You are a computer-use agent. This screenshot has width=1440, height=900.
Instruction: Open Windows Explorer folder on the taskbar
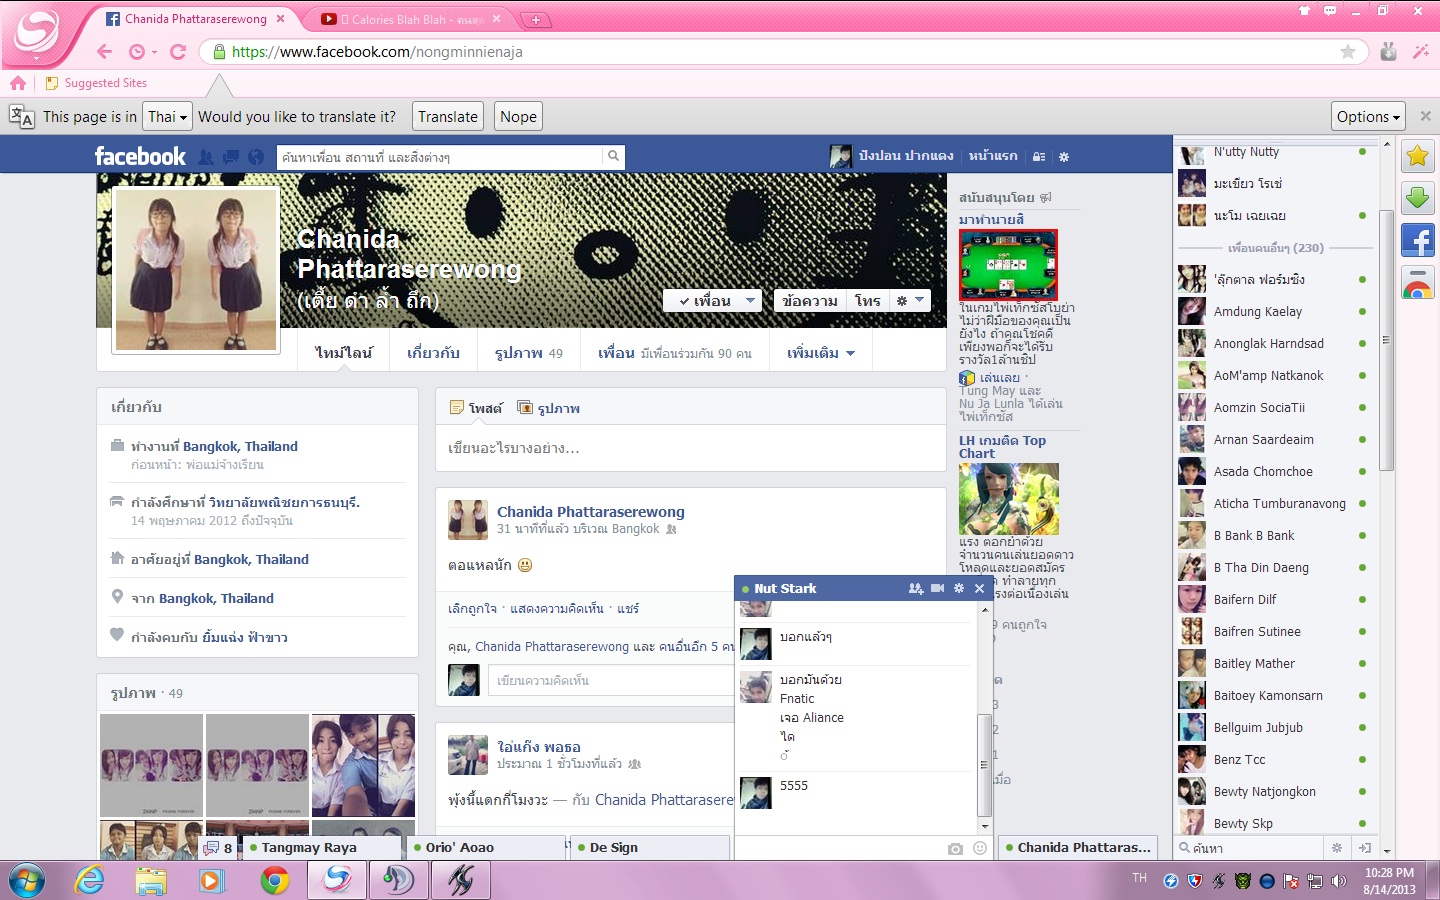click(x=151, y=880)
